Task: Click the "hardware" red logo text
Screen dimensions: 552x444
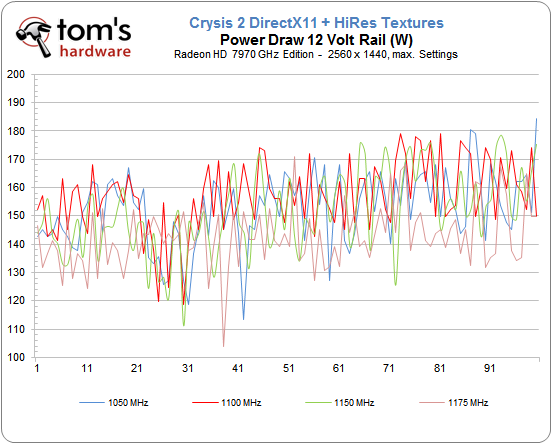Action: click(x=95, y=51)
